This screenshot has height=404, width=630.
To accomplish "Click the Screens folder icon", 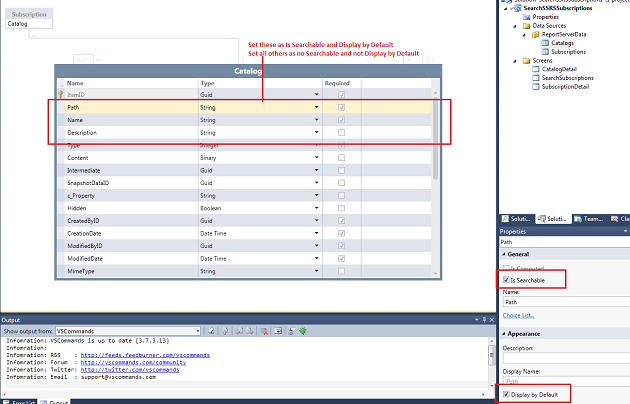I will (526, 61).
